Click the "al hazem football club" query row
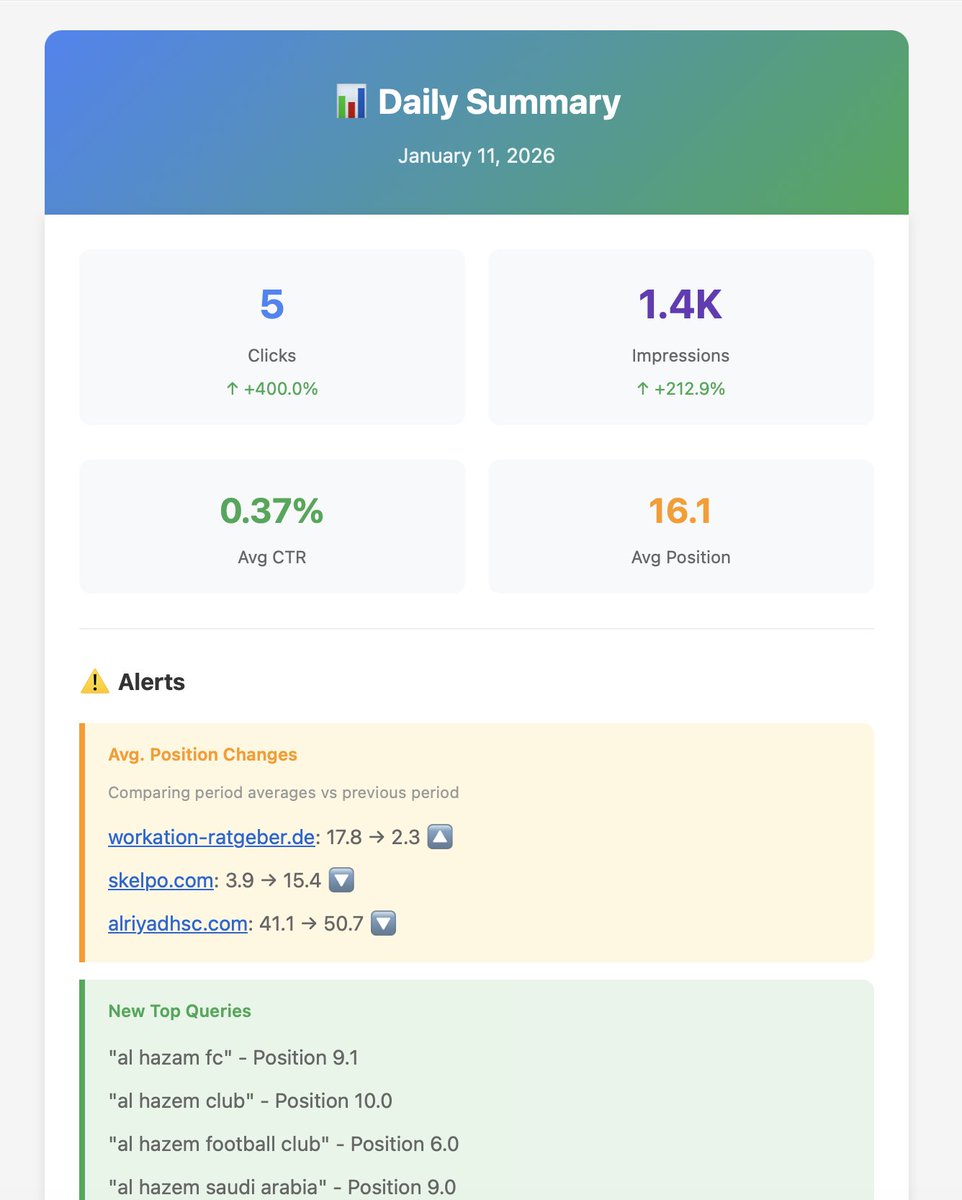The image size is (962, 1200). (x=284, y=1143)
